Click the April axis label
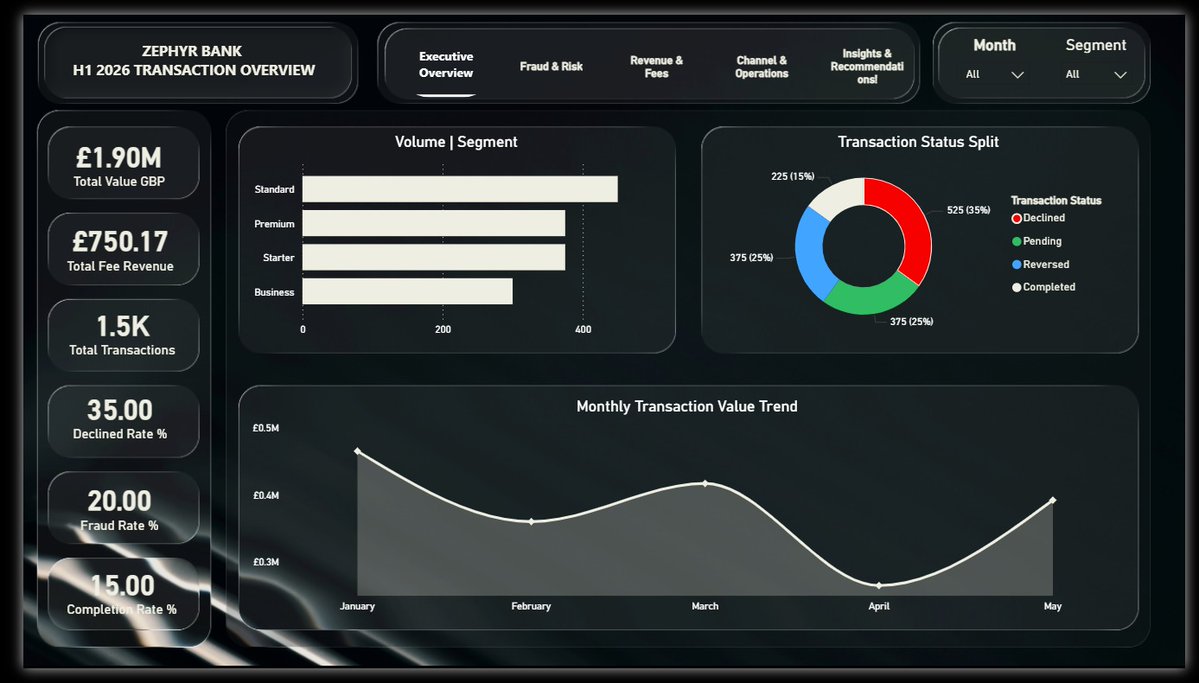1199x683 pixels. click(x=879, y=607)
